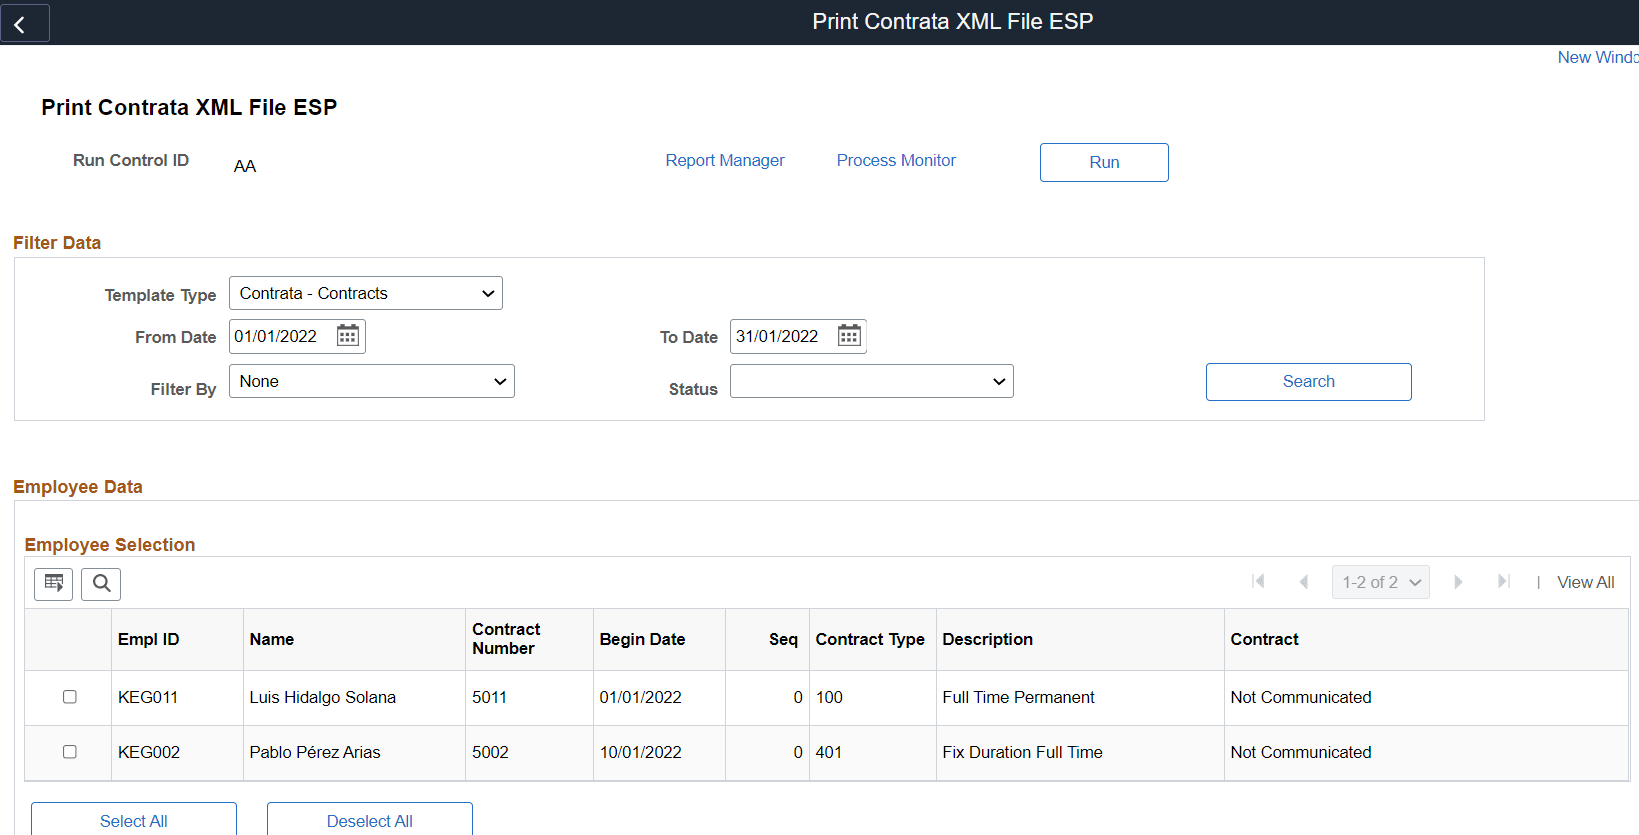Click contract type 100
The height and width of the screenshot is (835, 1639).
coord(829,697)
